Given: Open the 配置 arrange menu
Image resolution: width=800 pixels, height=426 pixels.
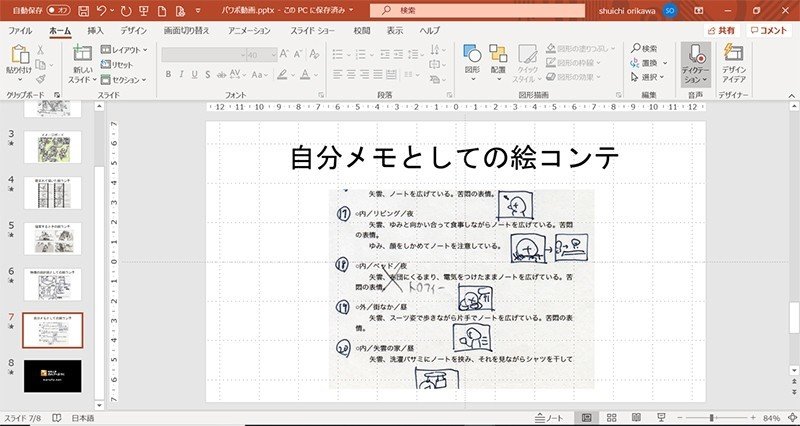Looking at the screenshot, I should click(498, 63).
